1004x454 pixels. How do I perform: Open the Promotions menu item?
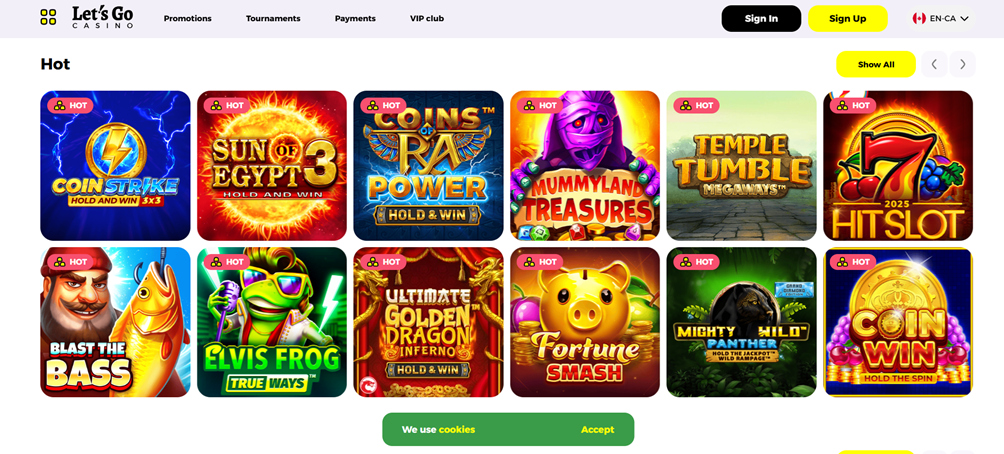coord(188,19)
